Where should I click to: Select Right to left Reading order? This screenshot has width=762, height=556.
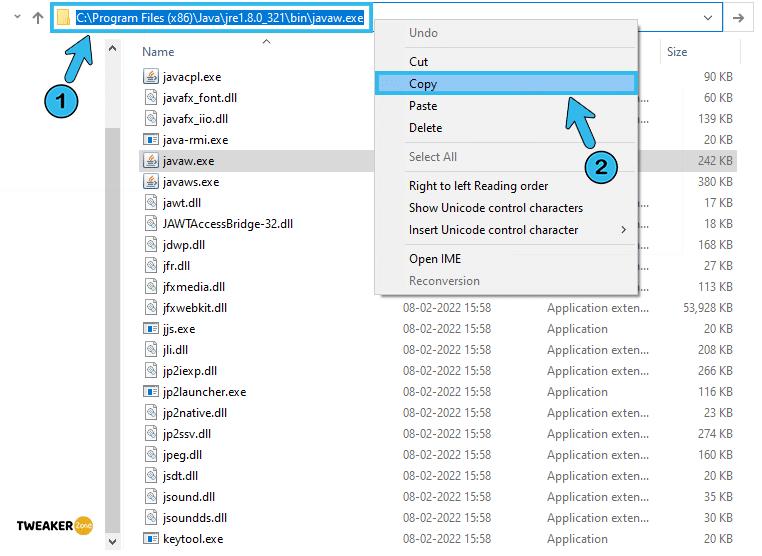tap(505, 186)
